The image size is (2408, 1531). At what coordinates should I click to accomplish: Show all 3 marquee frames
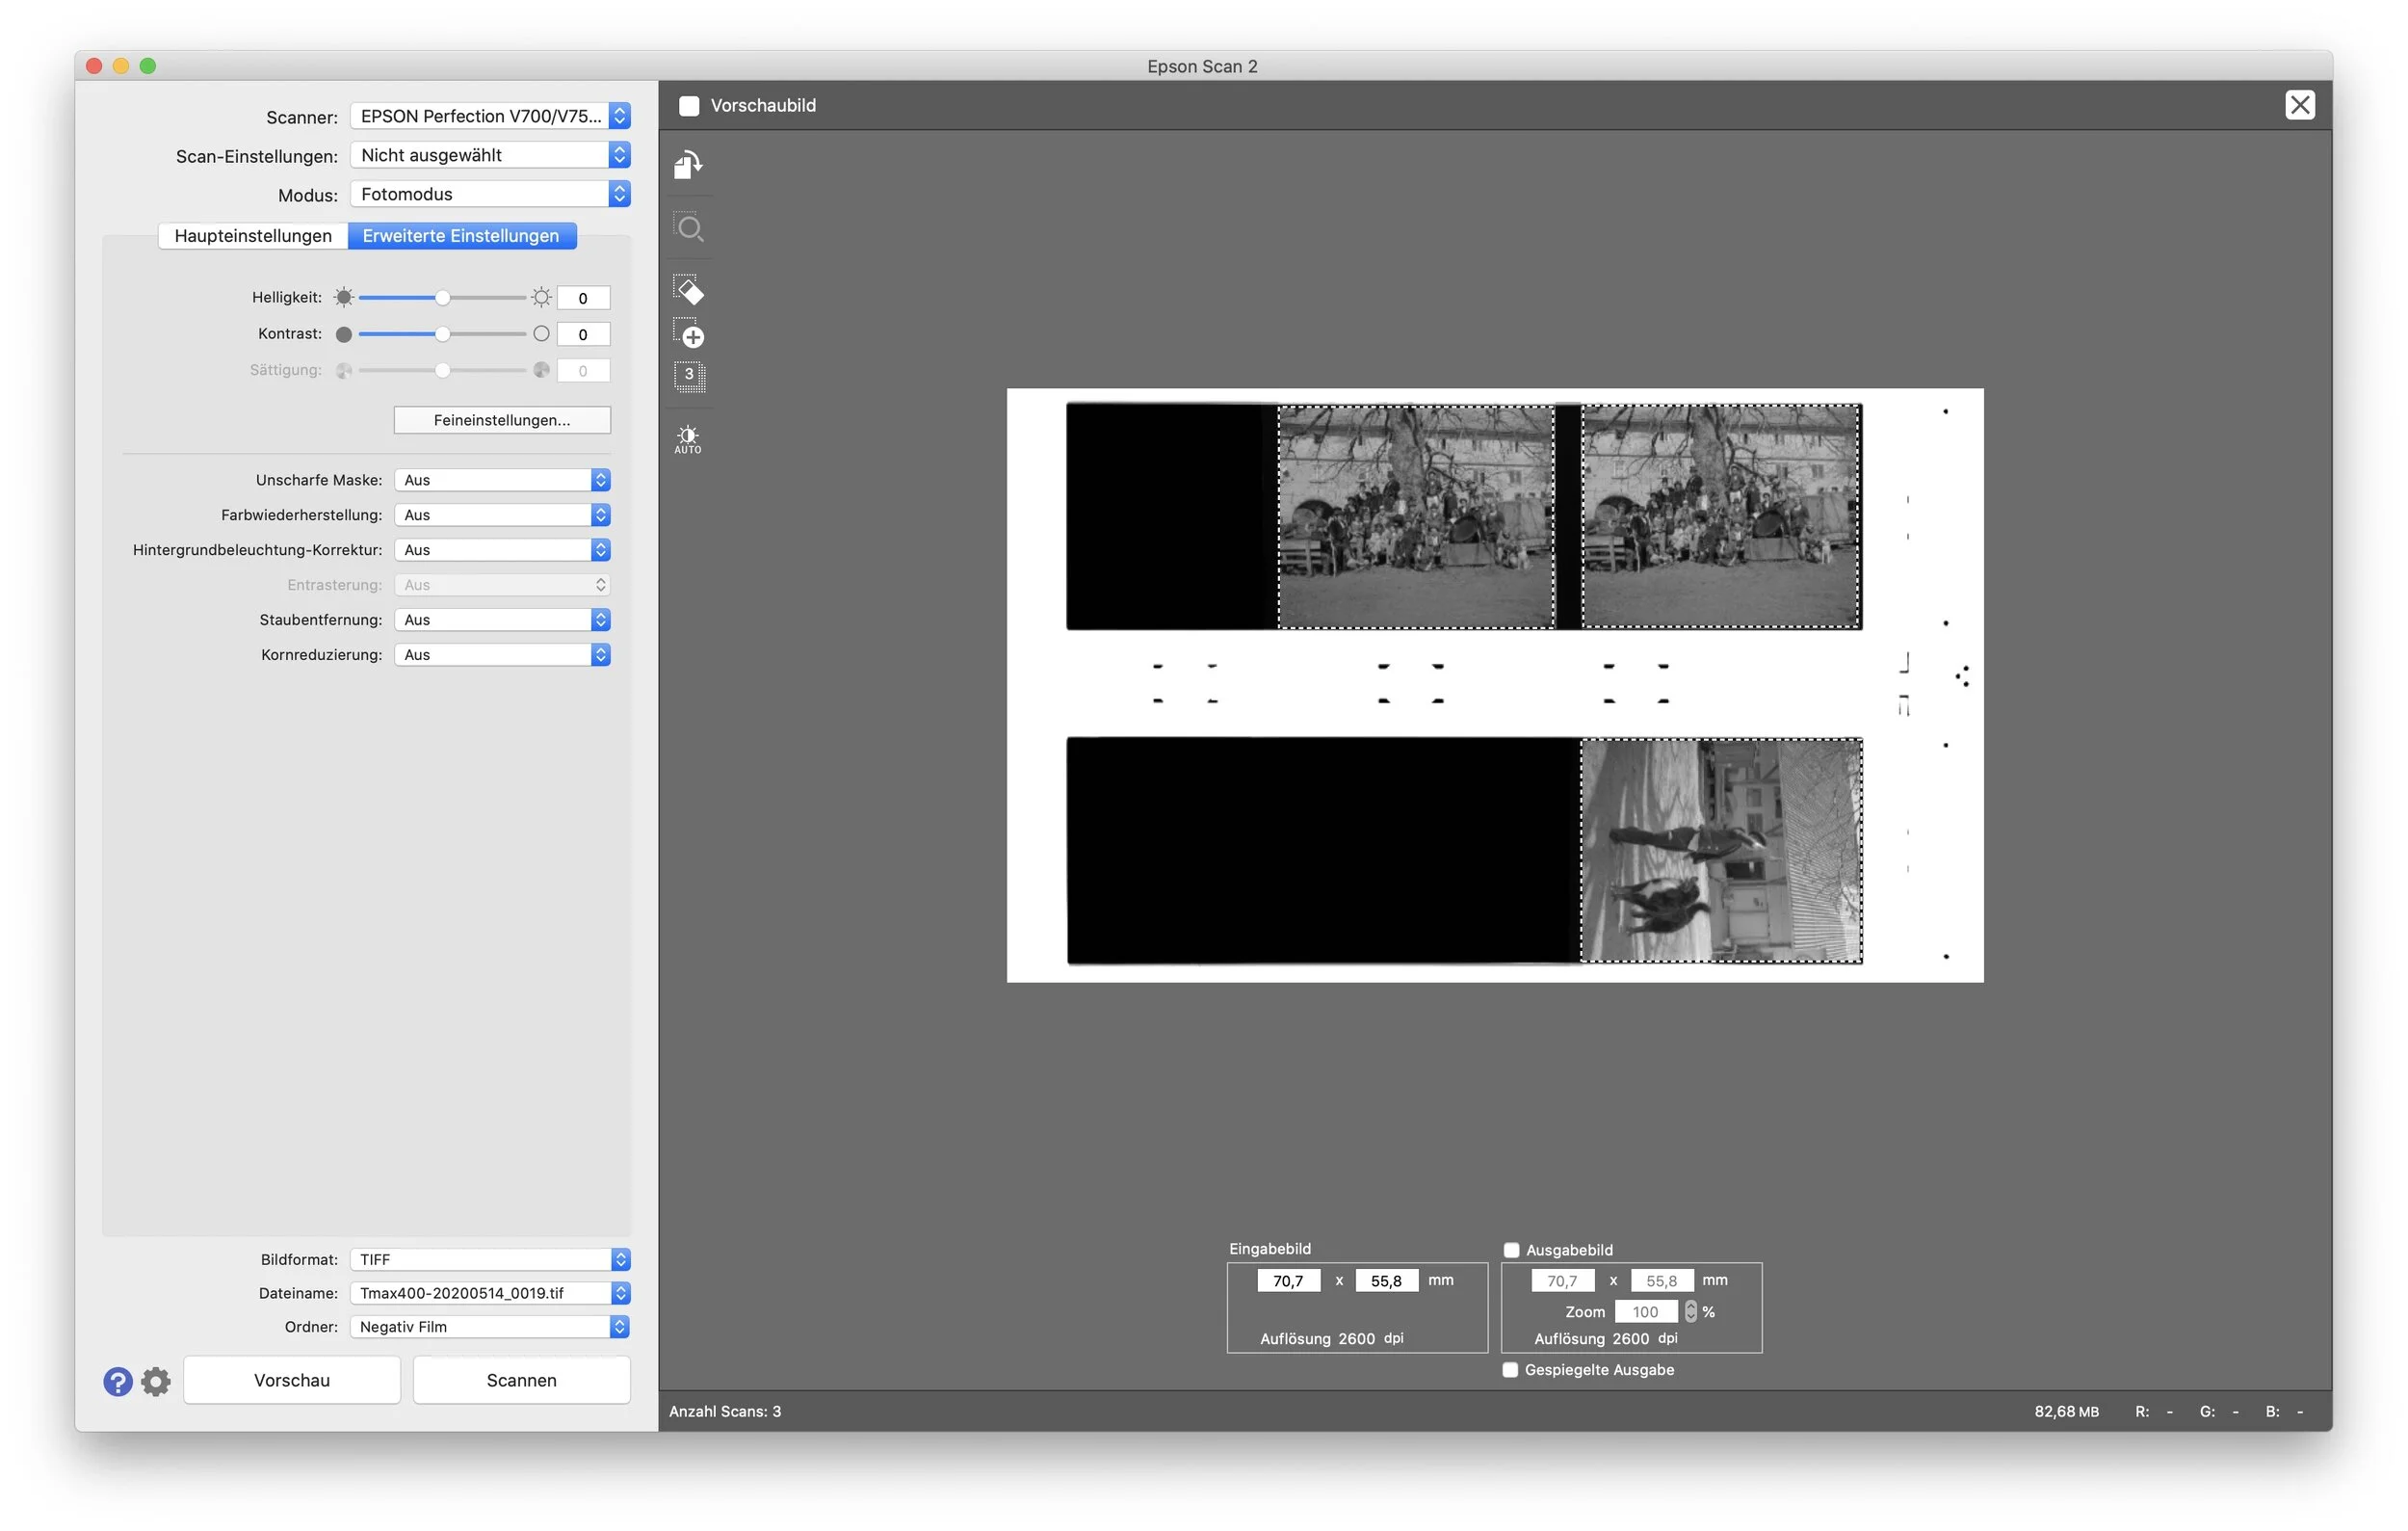(x=689, y=376)
